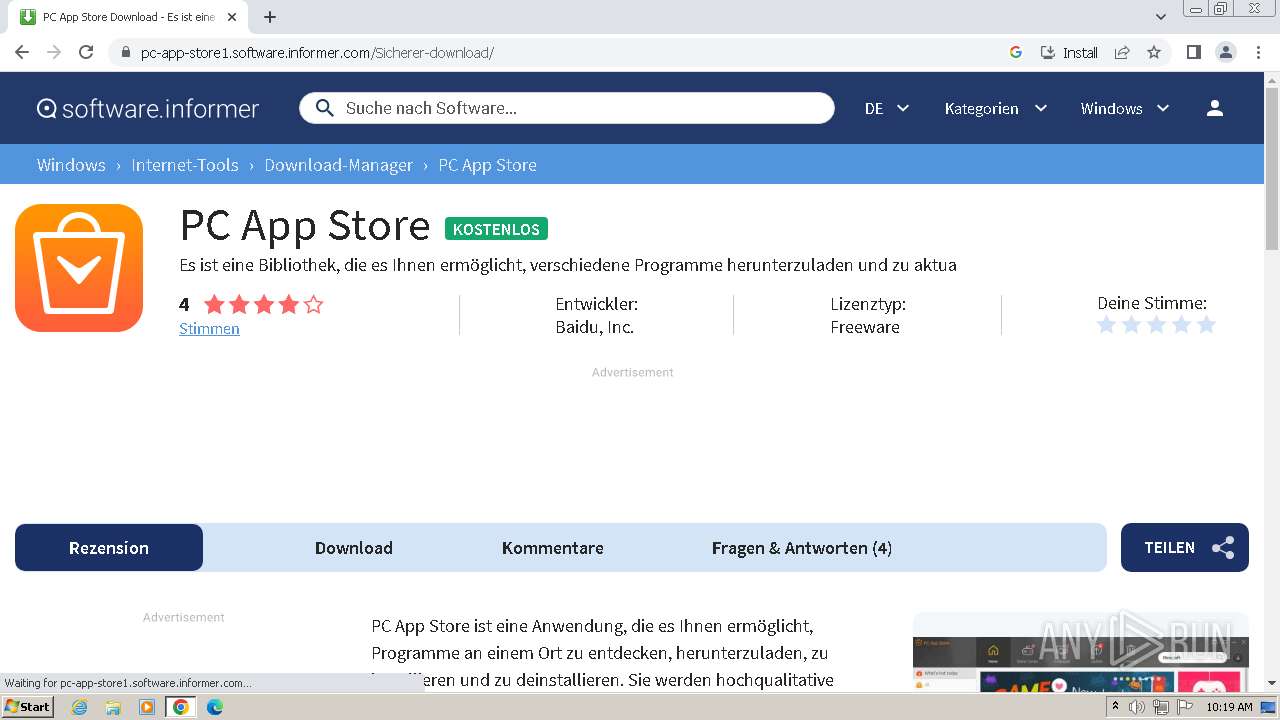The width and height of the screenshot is (1280, 720).
Task: Open the Chrome profile avatar
Action: click(x=1225, y=53)
